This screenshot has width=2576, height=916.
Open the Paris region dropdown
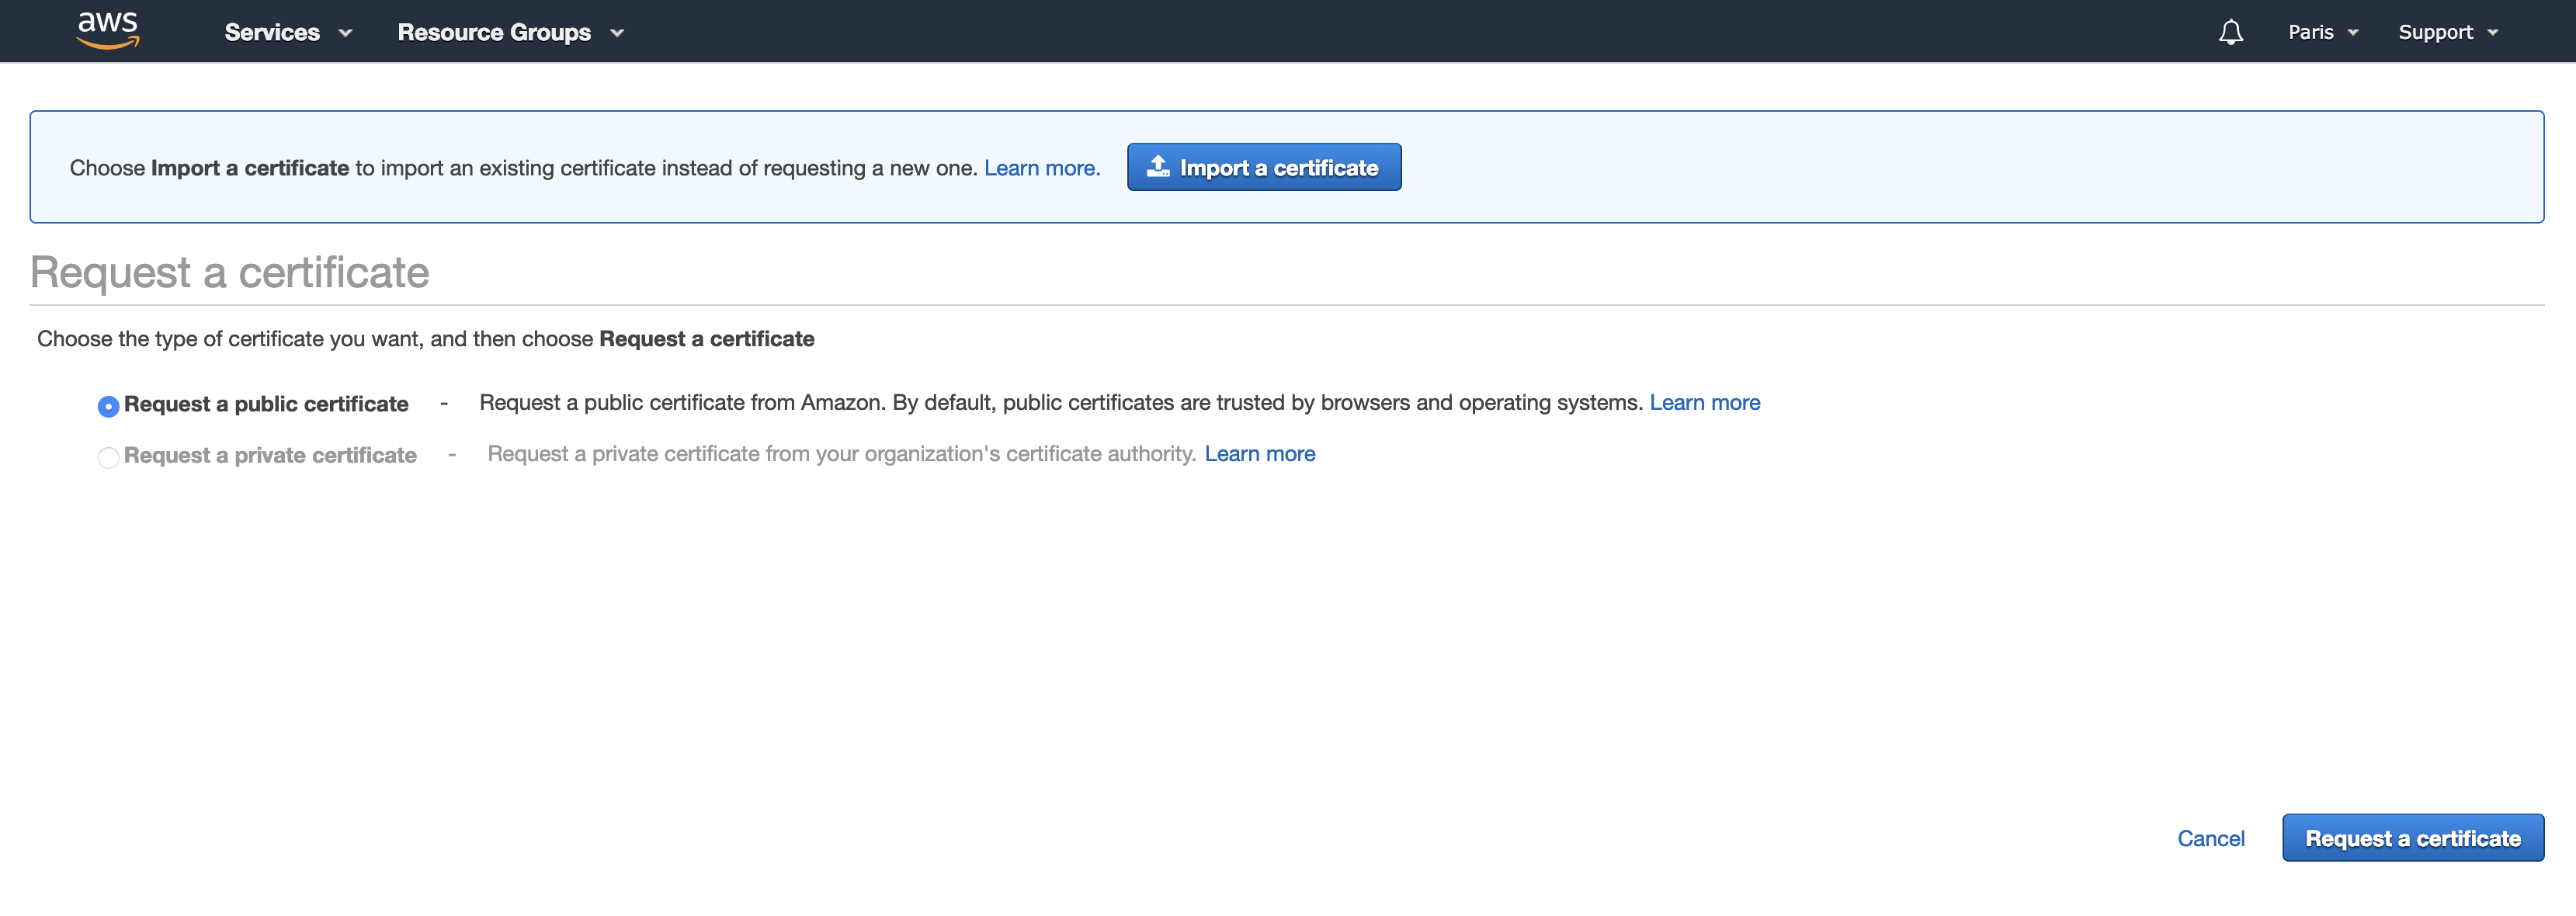pos(2322,33)
